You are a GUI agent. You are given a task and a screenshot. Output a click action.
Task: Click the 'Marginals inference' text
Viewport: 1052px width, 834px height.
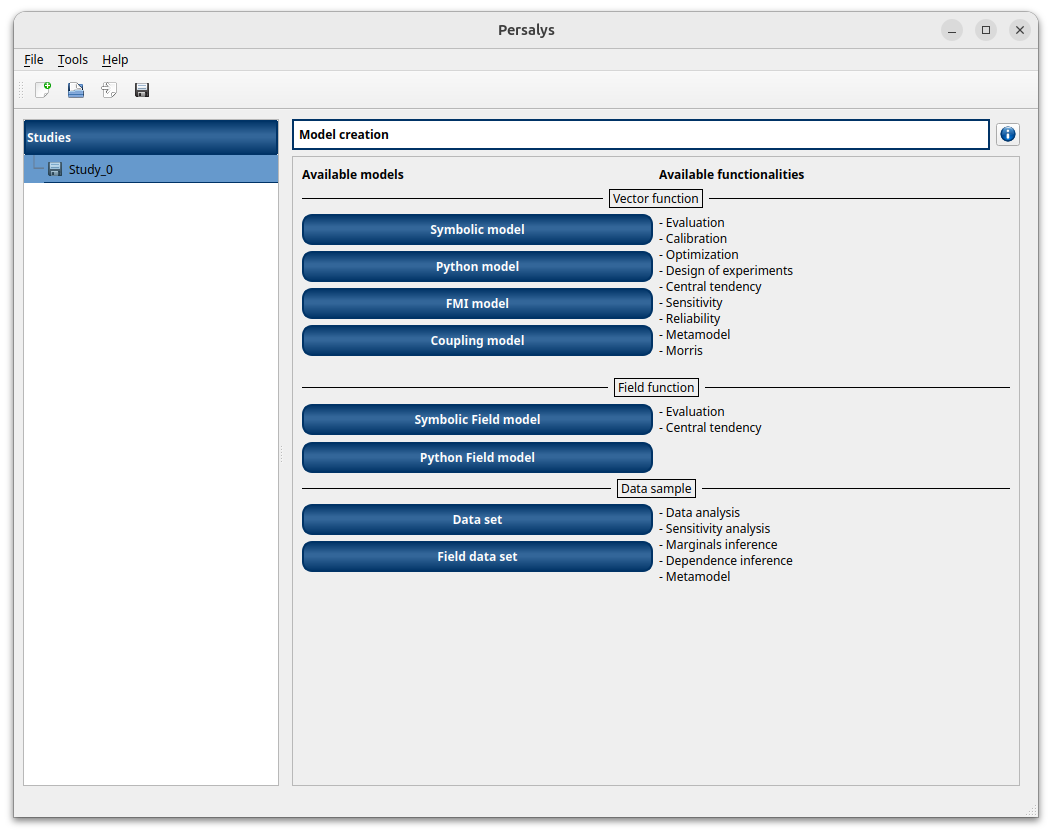(x=721, y=544)
